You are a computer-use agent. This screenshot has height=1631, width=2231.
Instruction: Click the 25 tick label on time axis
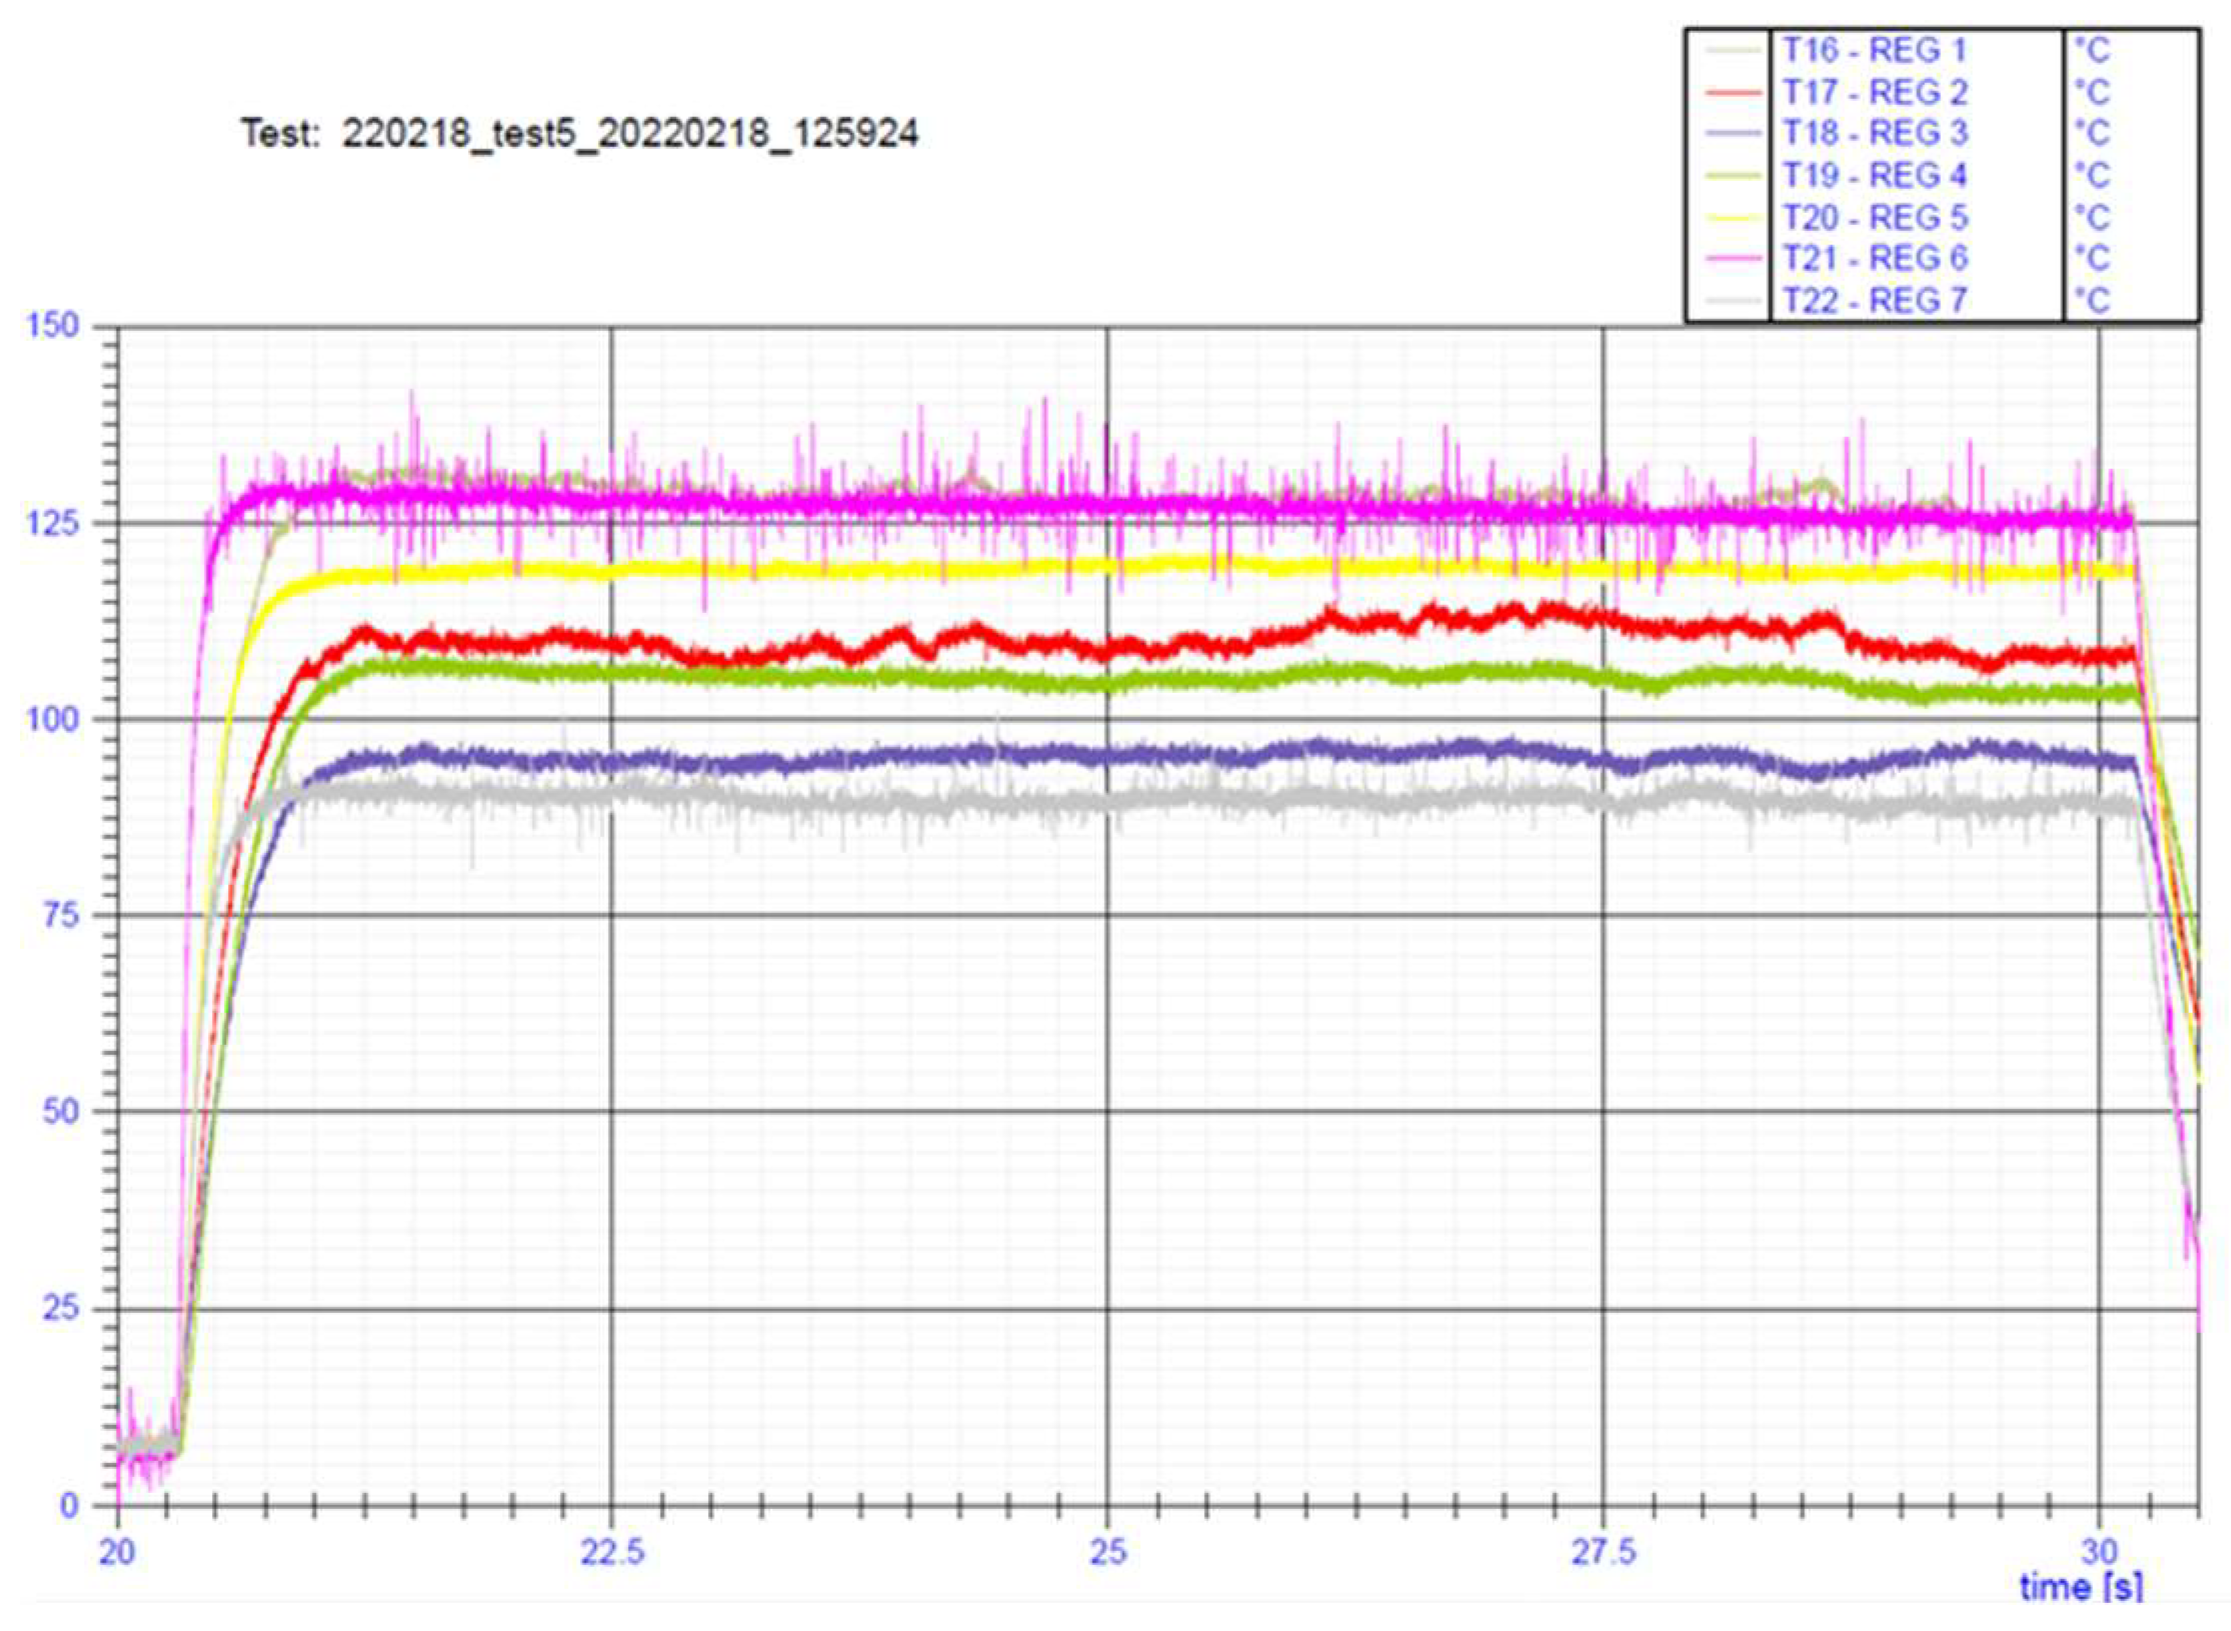(x=1106, y=1551)
